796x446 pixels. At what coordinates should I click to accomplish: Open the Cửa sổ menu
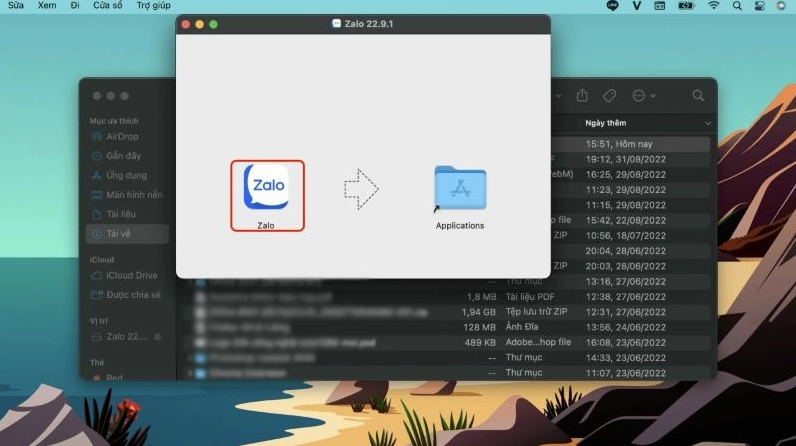coord(109,6)
